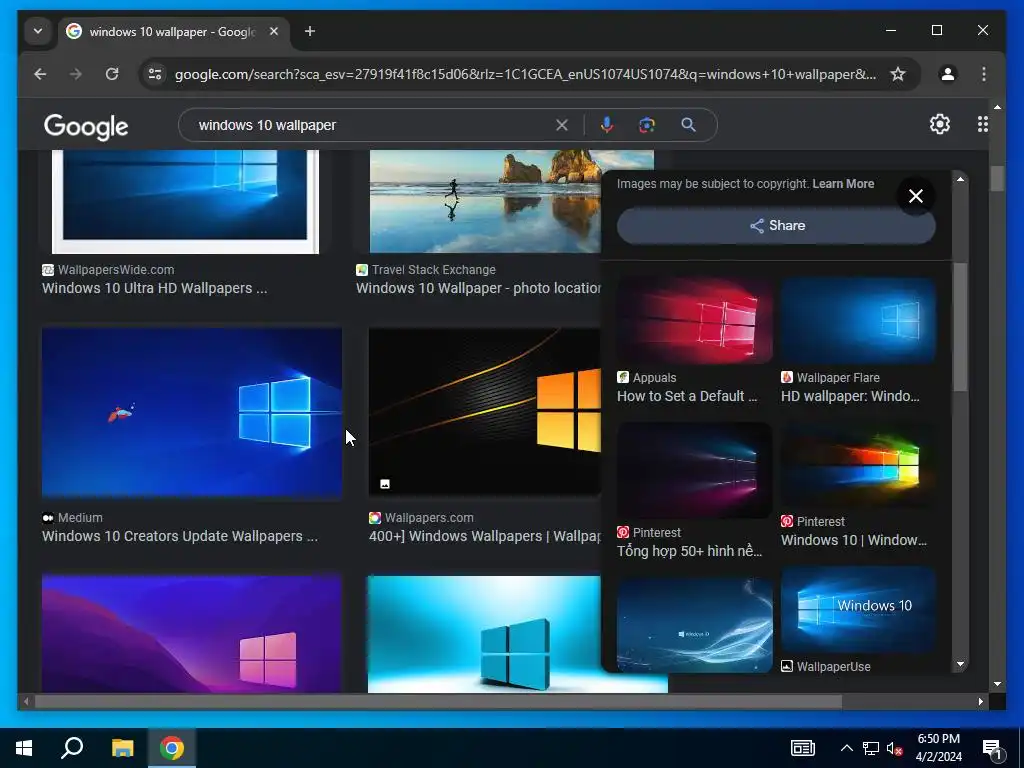Click the preview panel scroll down arrow
The width and height of the screenshot is (1024, 768).
tap(960, 664)
